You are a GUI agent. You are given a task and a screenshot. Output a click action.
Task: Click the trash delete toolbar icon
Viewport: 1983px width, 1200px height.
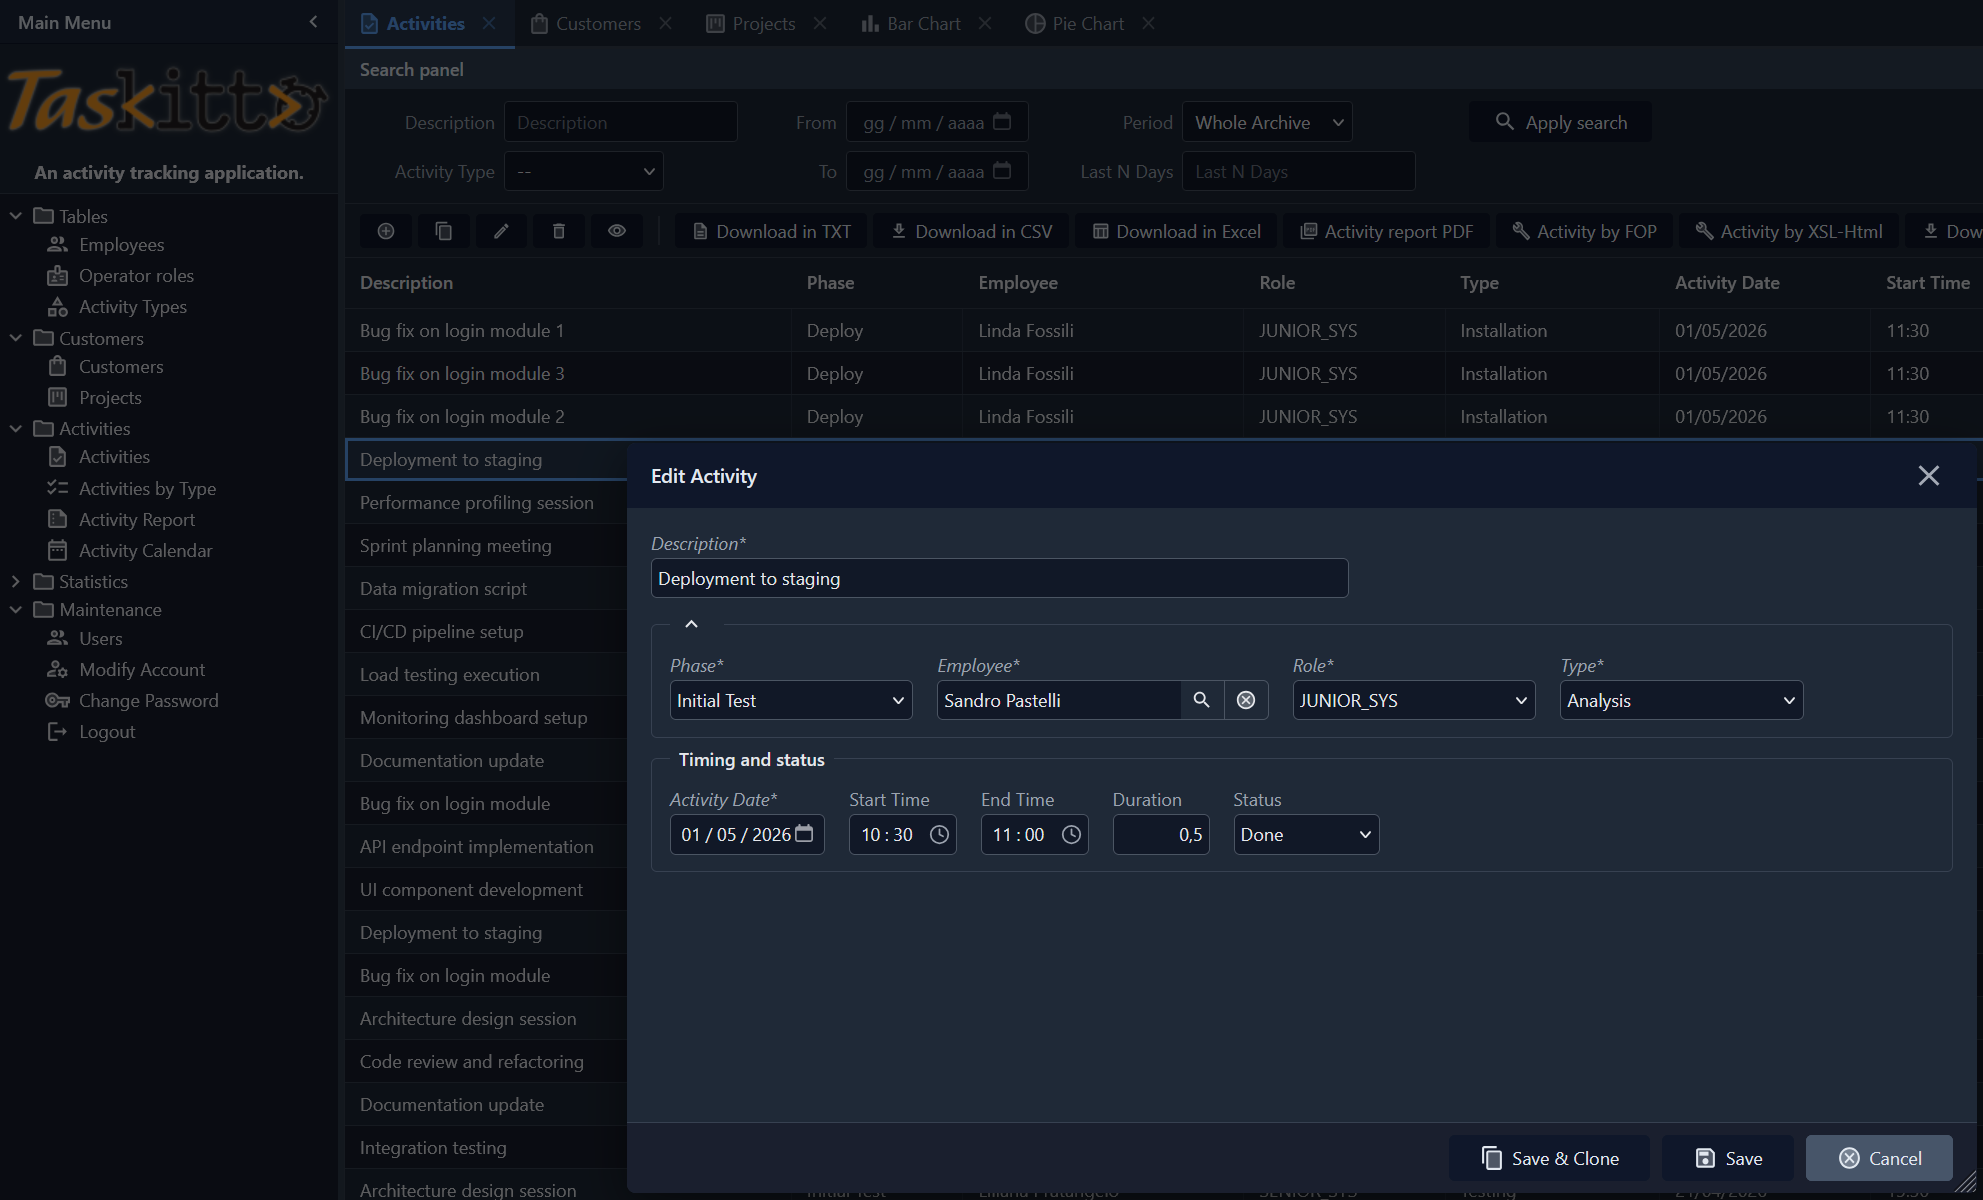point(559,231)
